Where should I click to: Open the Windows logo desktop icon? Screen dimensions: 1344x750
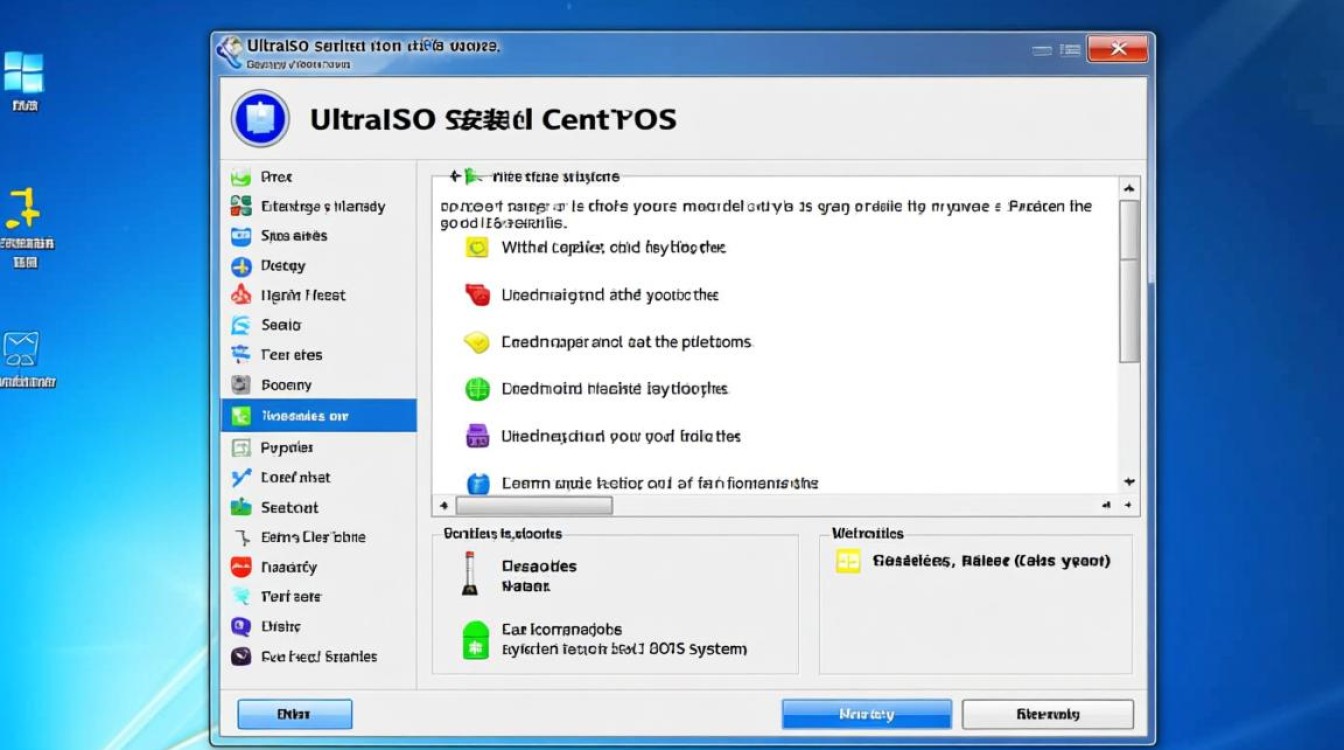tap(24, 73)
